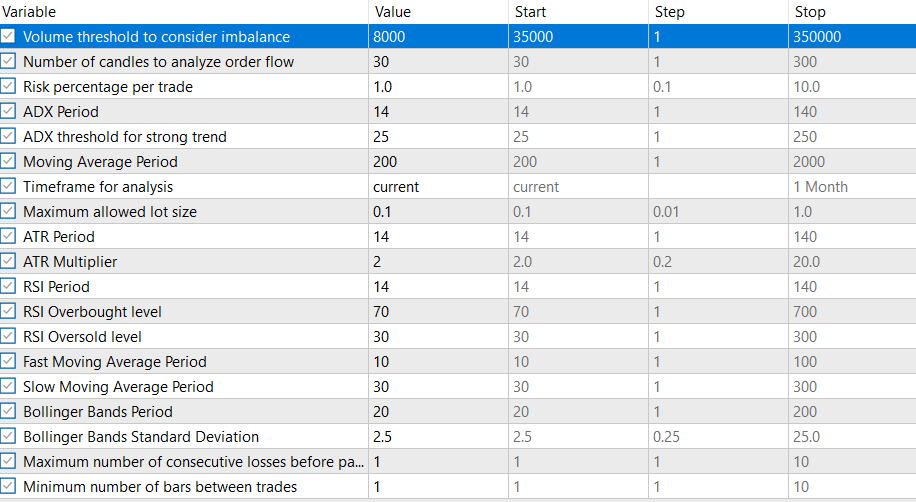The width and height of the screenshot is (916, 502).
Task: Select the Volume threshold value cell 8000
Action: click(438, 36)
